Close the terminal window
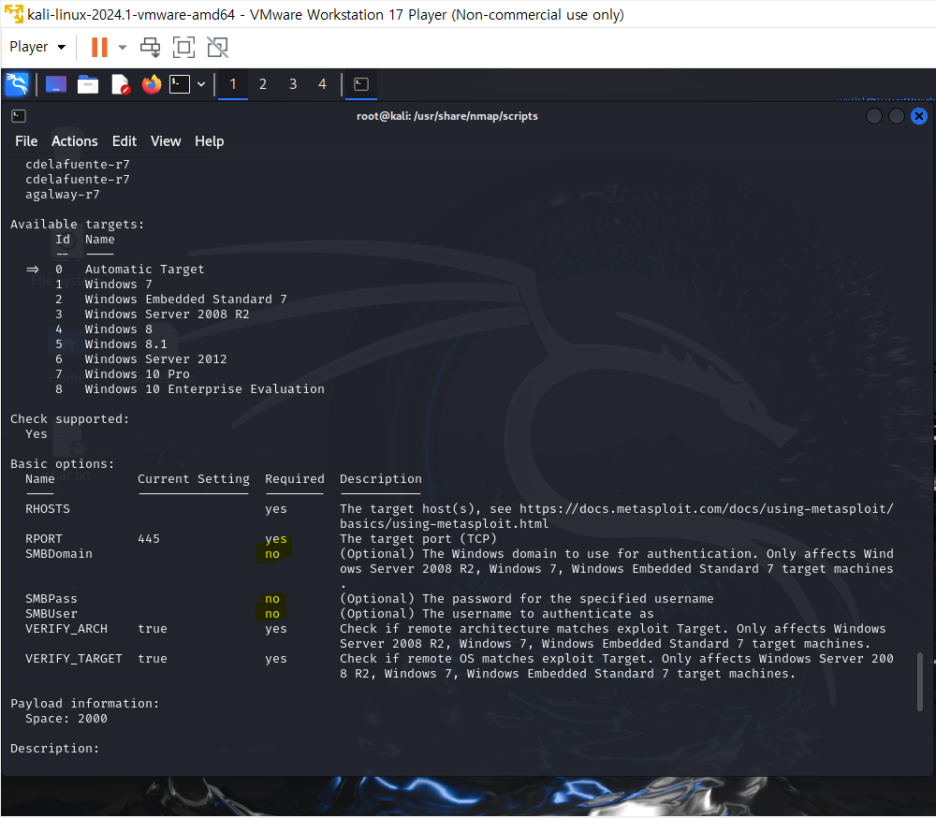Image resolution: width=936 pixels, height=818 pixels. tap(919, 116)
